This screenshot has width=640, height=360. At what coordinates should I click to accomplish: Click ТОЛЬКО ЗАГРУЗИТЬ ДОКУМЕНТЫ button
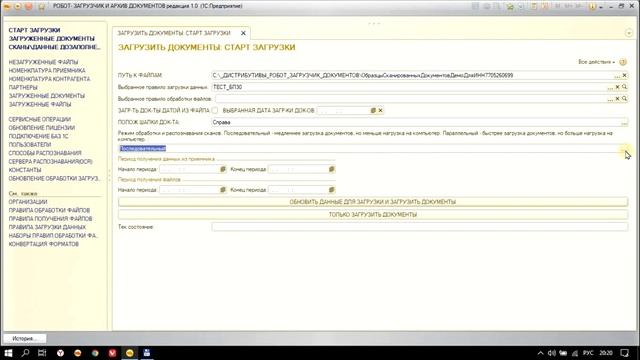tap(373, 215)
